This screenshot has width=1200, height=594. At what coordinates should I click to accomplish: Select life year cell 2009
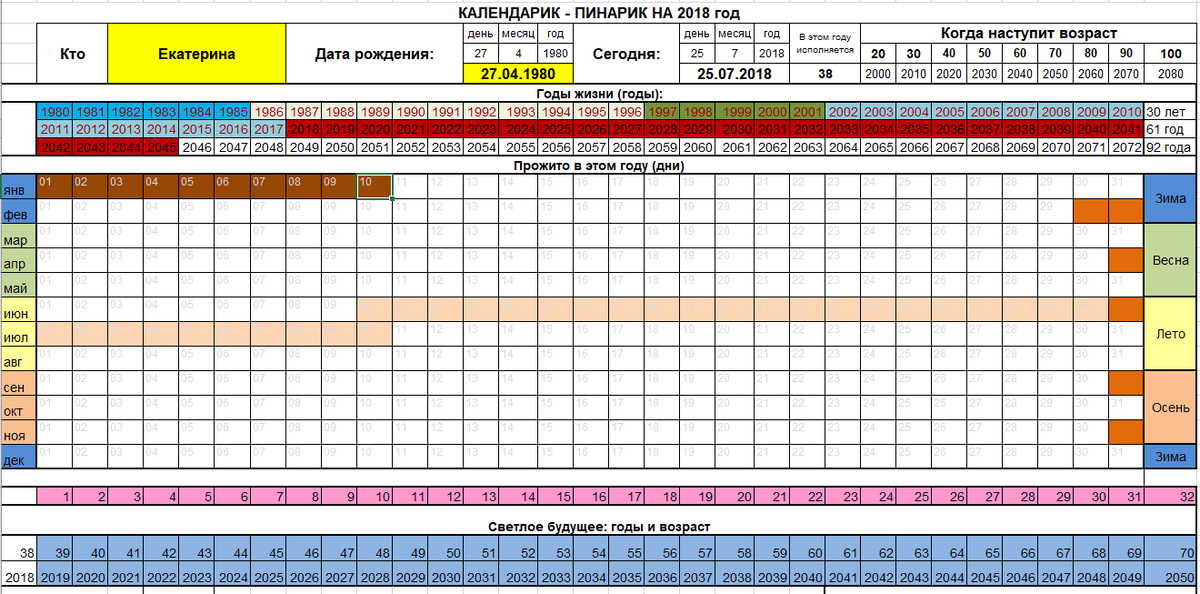1091,112
